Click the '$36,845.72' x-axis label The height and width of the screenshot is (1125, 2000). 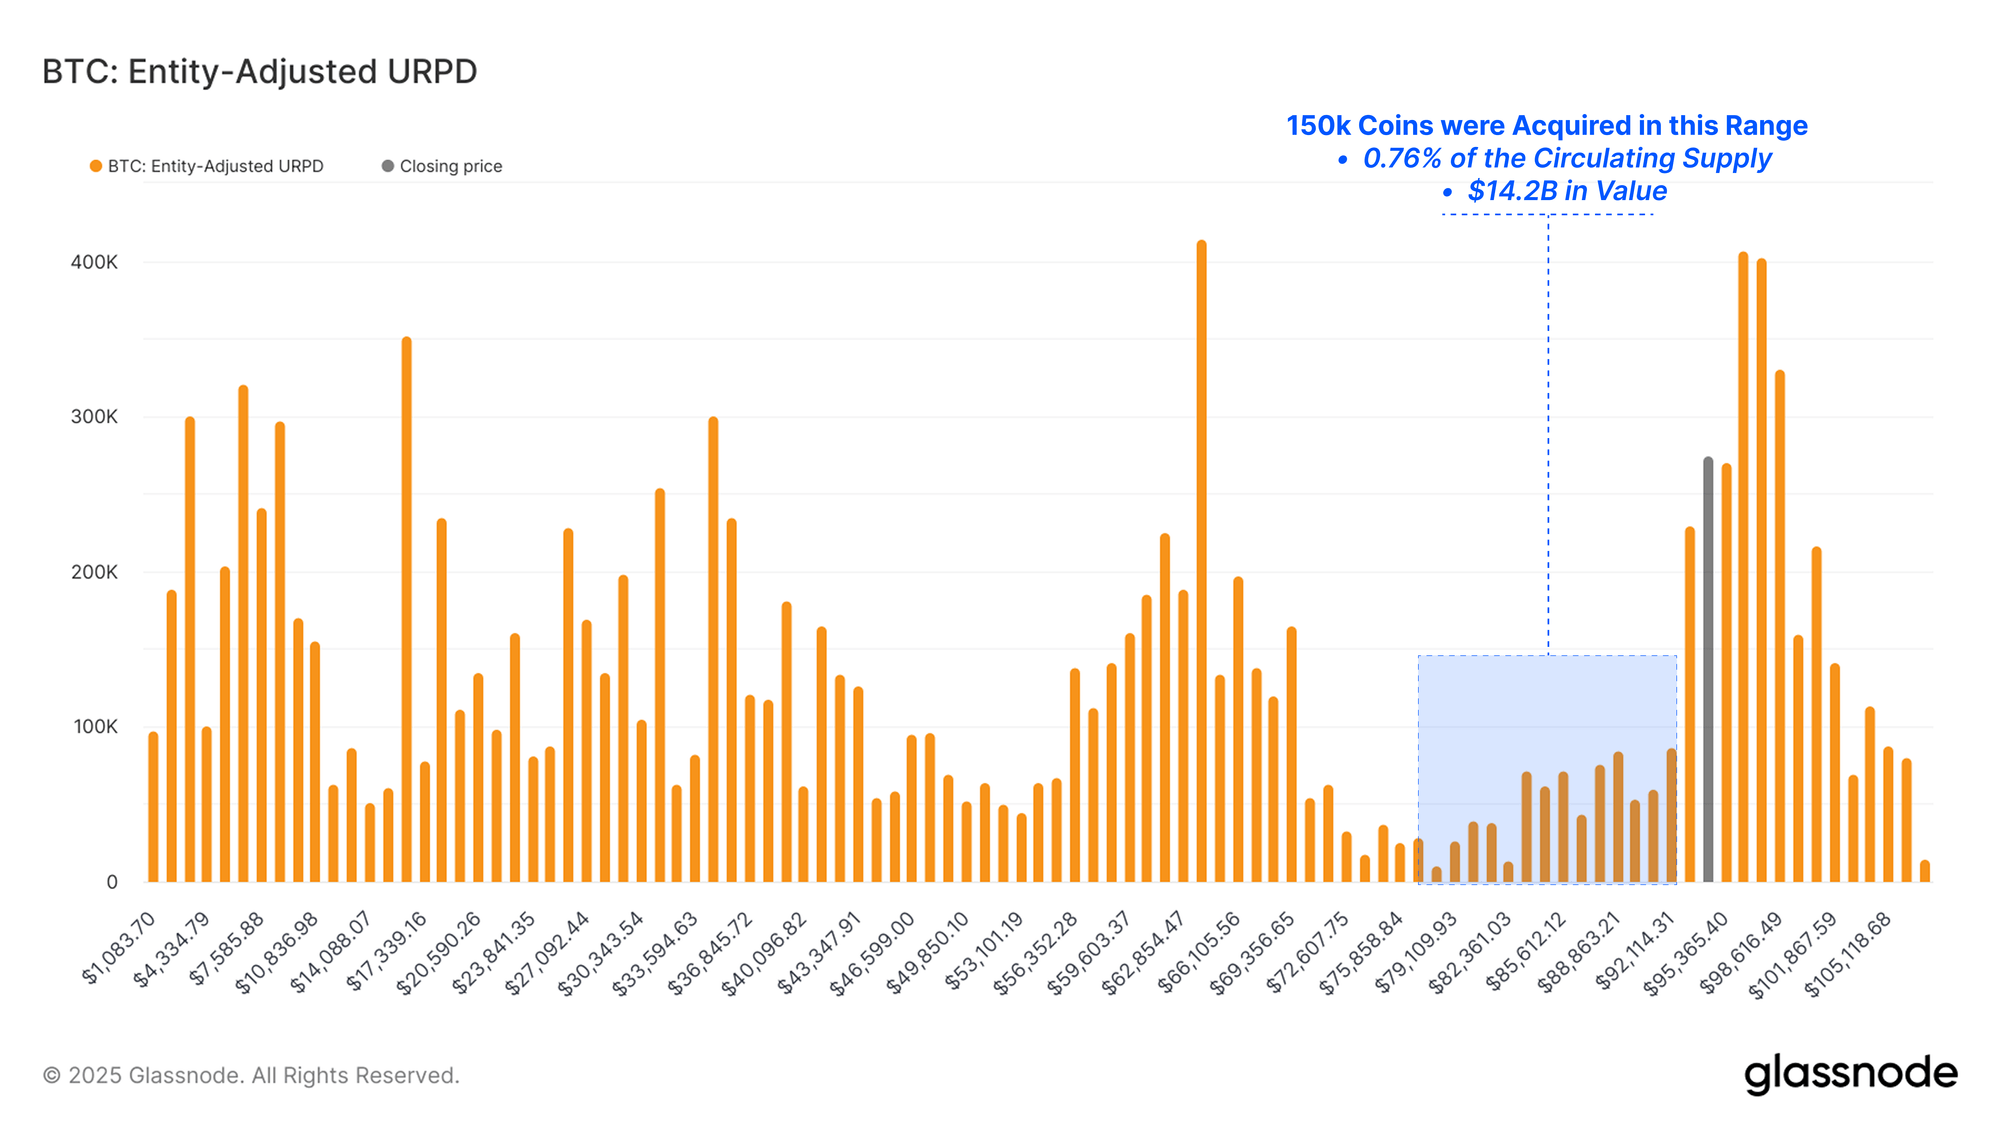coord(710,953)
